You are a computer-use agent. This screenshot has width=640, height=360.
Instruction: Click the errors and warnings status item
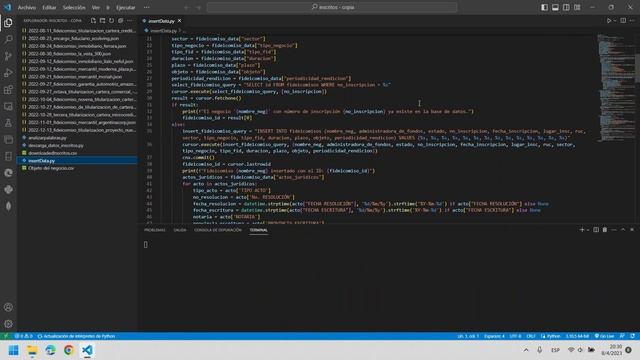23,336
